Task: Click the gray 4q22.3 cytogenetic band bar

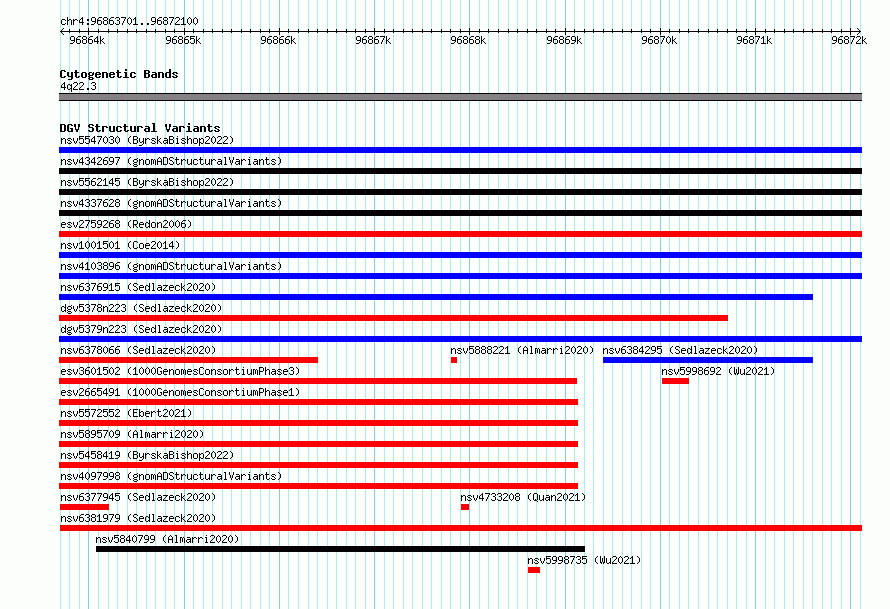Action: pos(460,97)
